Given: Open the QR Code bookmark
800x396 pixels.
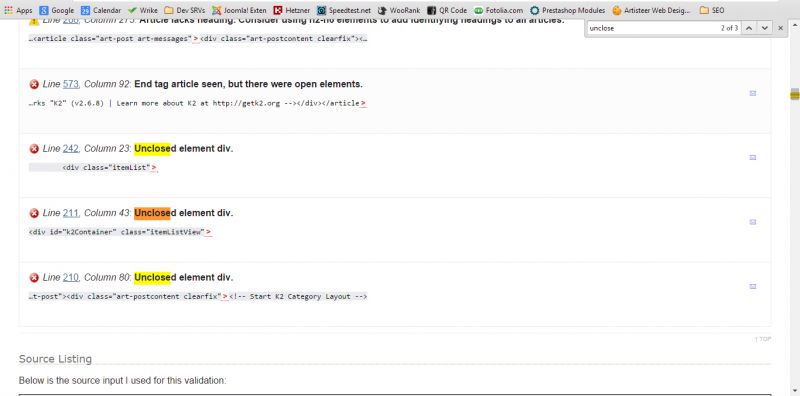Looking at the screenshot, I should (446, 10).
